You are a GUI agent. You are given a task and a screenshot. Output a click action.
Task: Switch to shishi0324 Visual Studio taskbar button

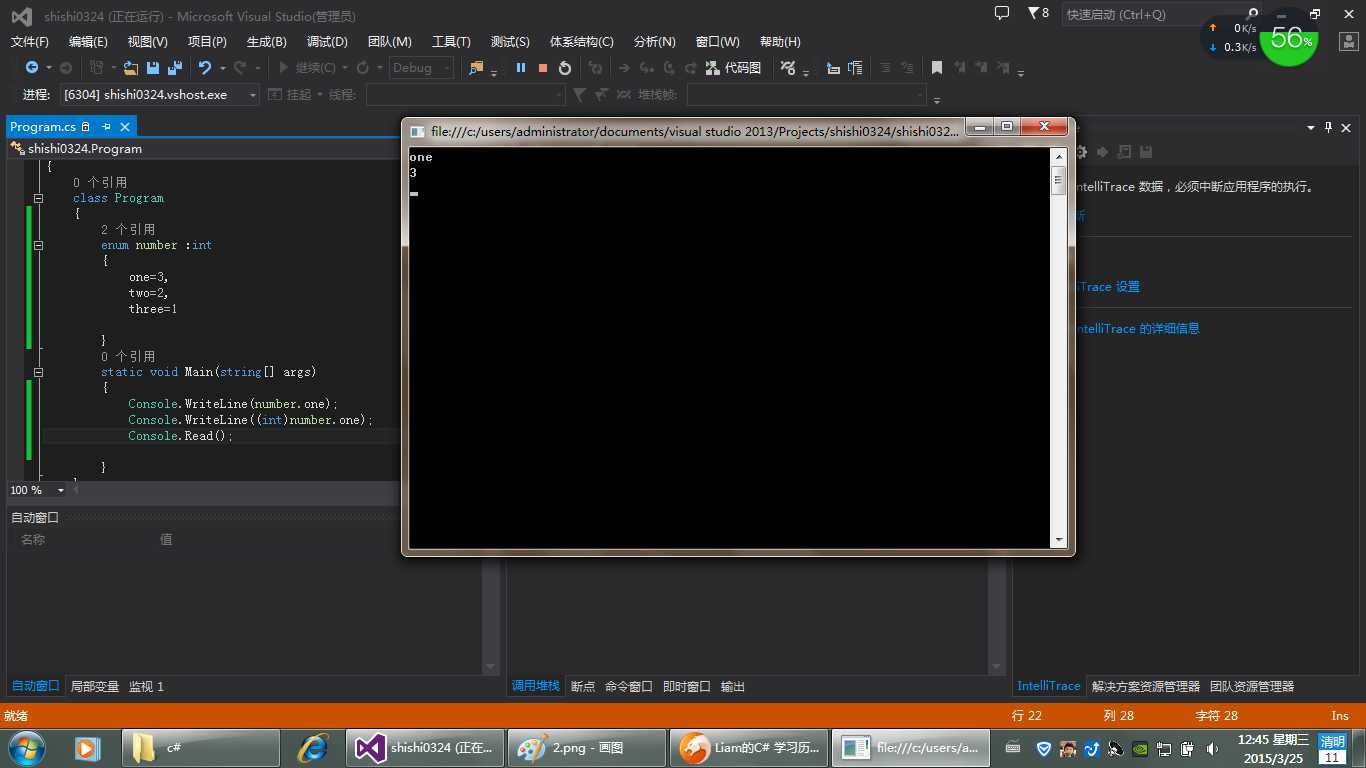tap(424, 747)
